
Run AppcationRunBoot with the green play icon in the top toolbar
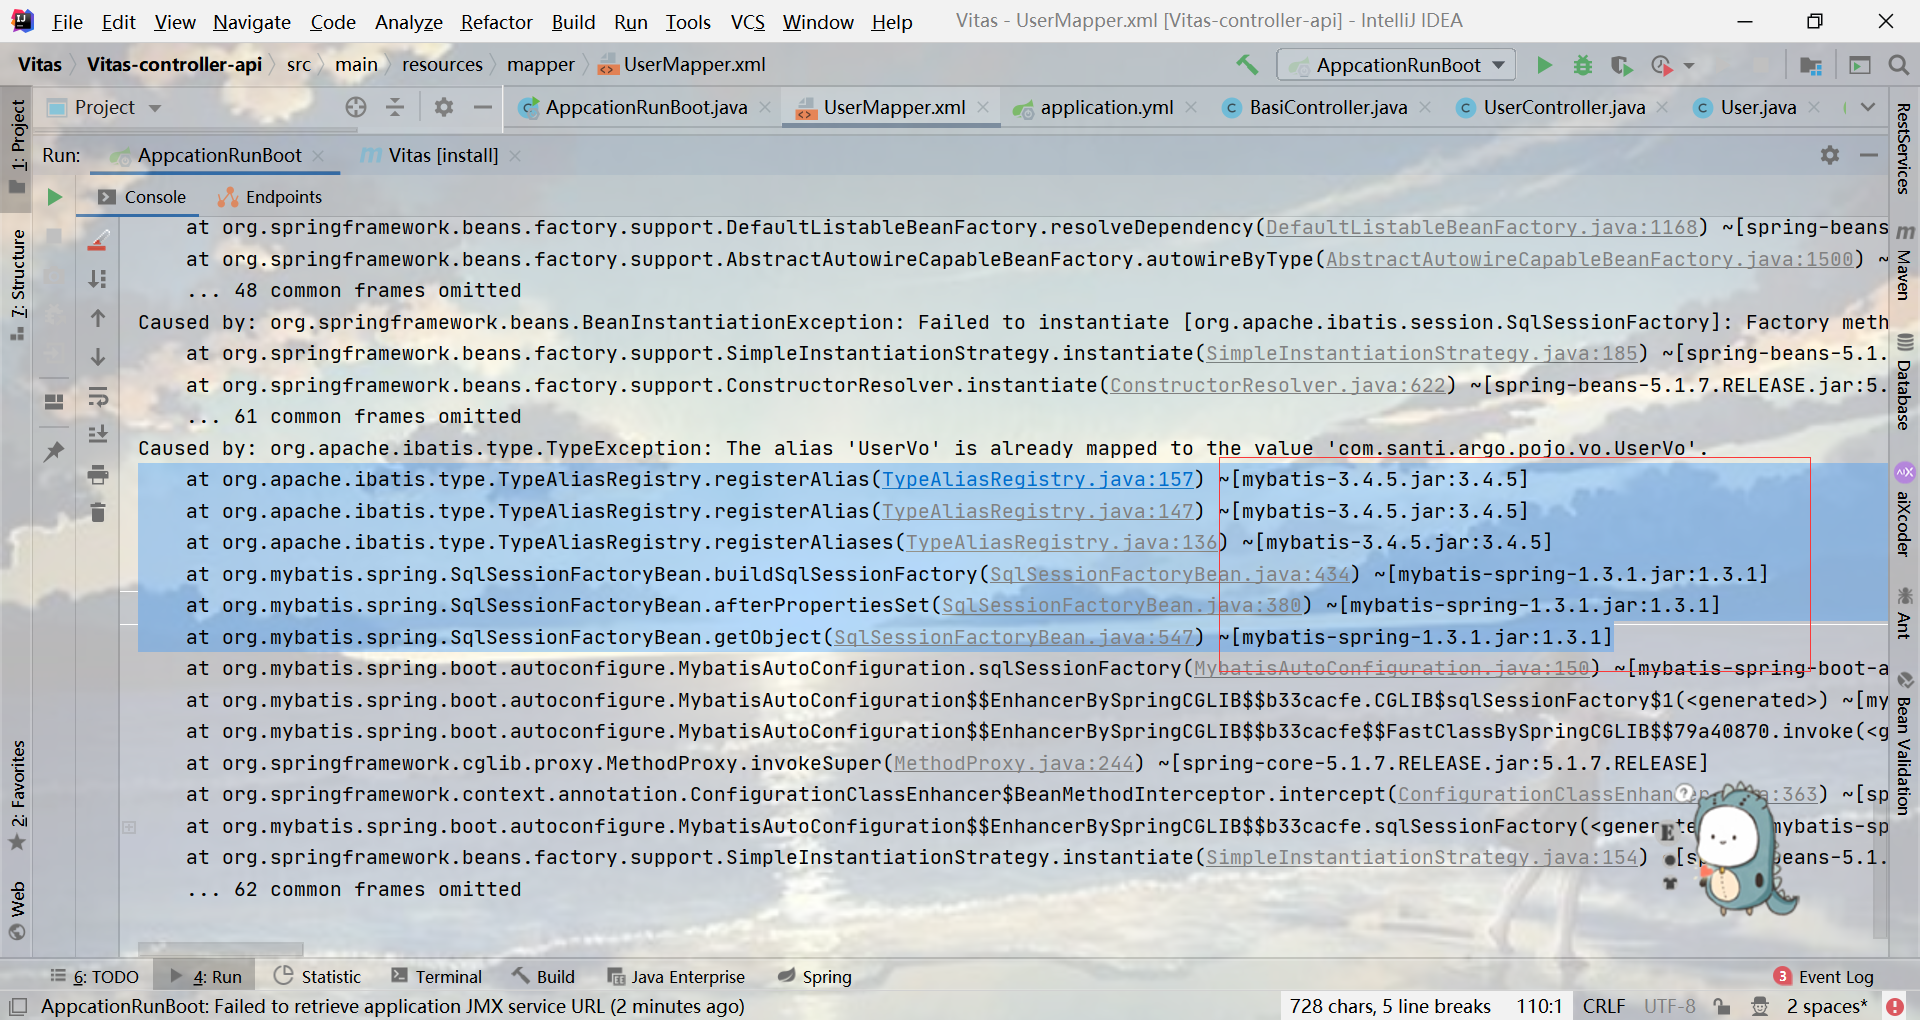click(1544, 65)
